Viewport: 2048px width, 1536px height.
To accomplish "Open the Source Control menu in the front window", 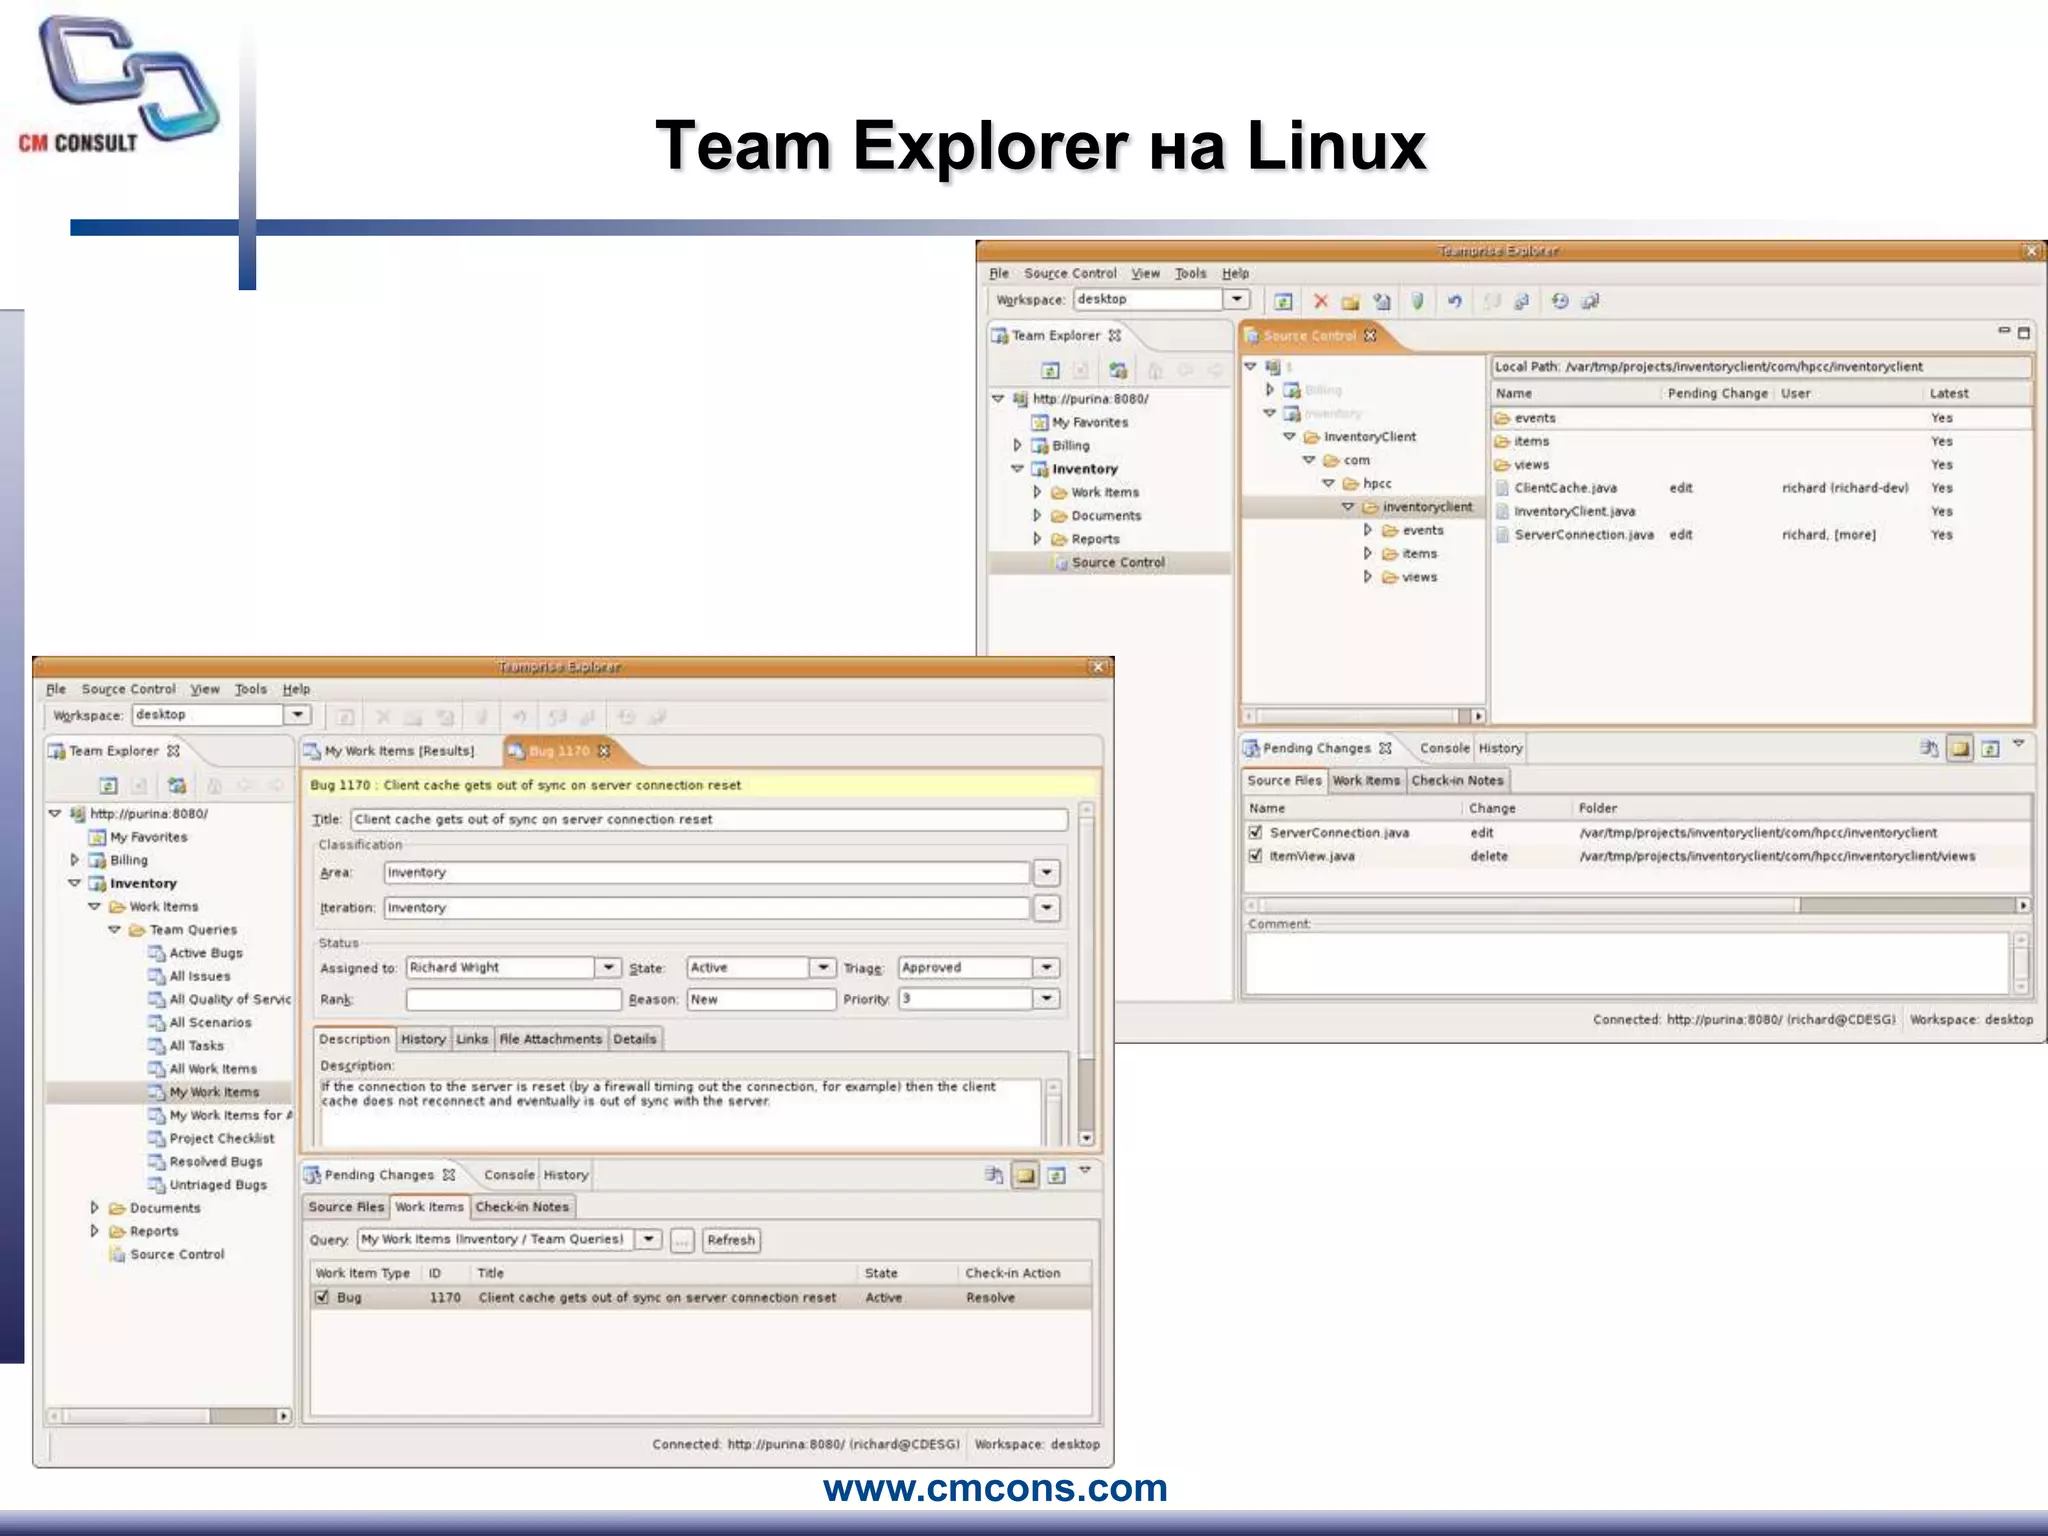I will 128,689.
